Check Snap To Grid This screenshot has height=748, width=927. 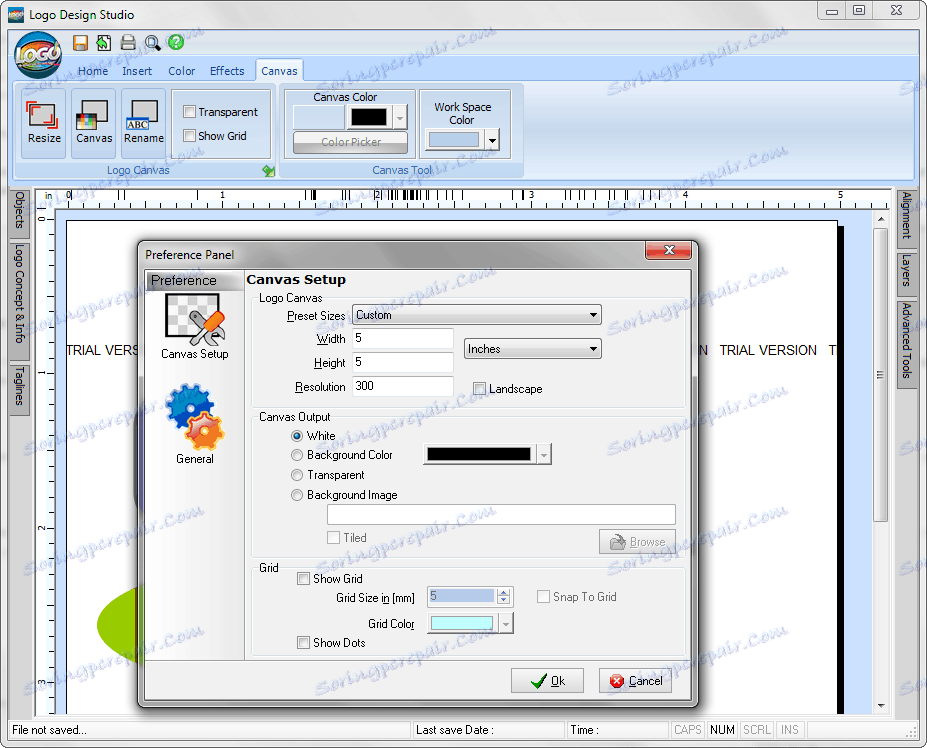[543, 597]
